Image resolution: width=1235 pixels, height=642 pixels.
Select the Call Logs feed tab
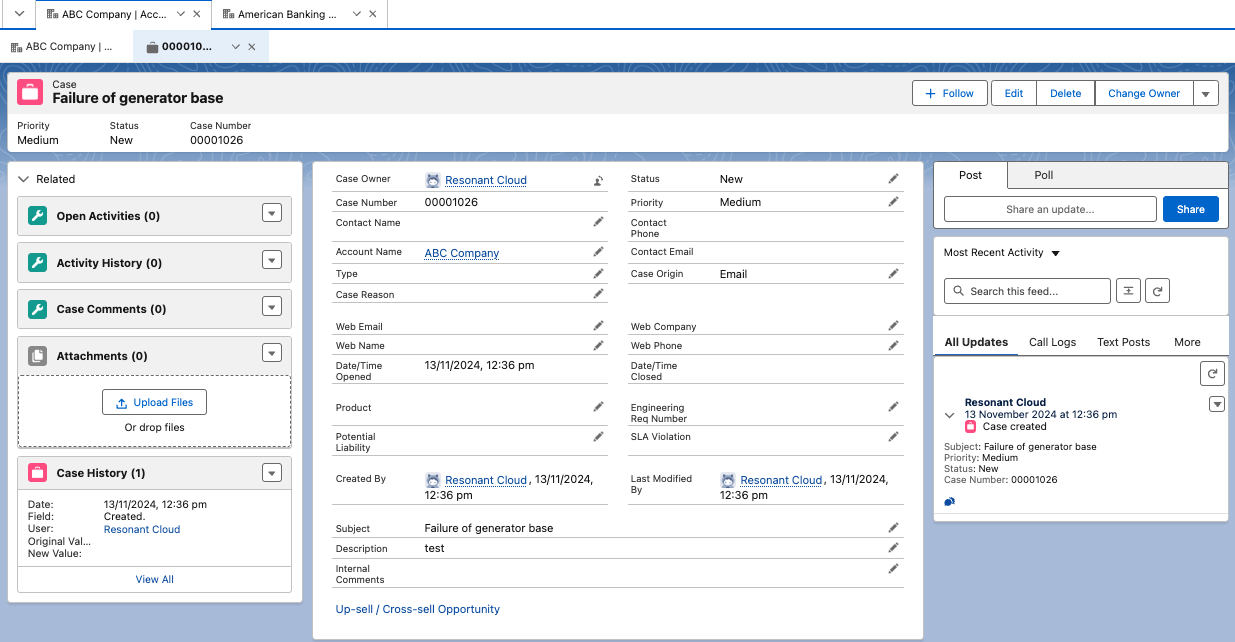click(1052, 342)
